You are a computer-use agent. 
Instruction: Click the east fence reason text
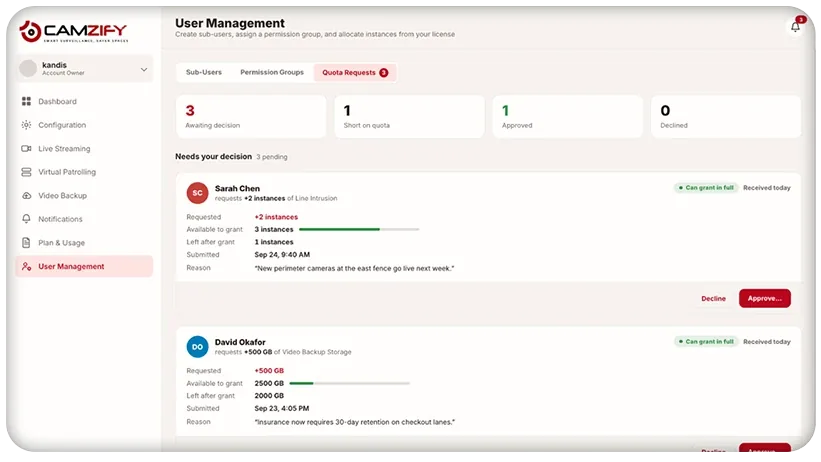(x=354, y=268)
